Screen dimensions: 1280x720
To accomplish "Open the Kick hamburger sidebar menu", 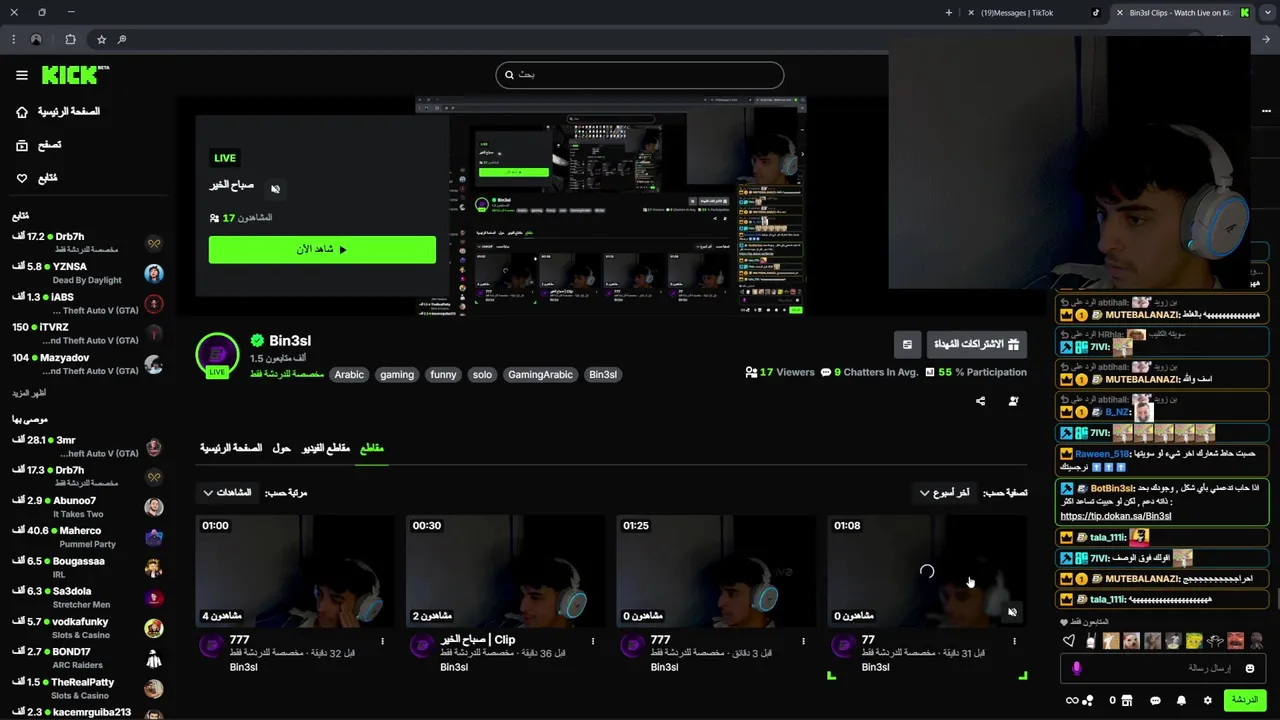I will [x=22, y=75].
